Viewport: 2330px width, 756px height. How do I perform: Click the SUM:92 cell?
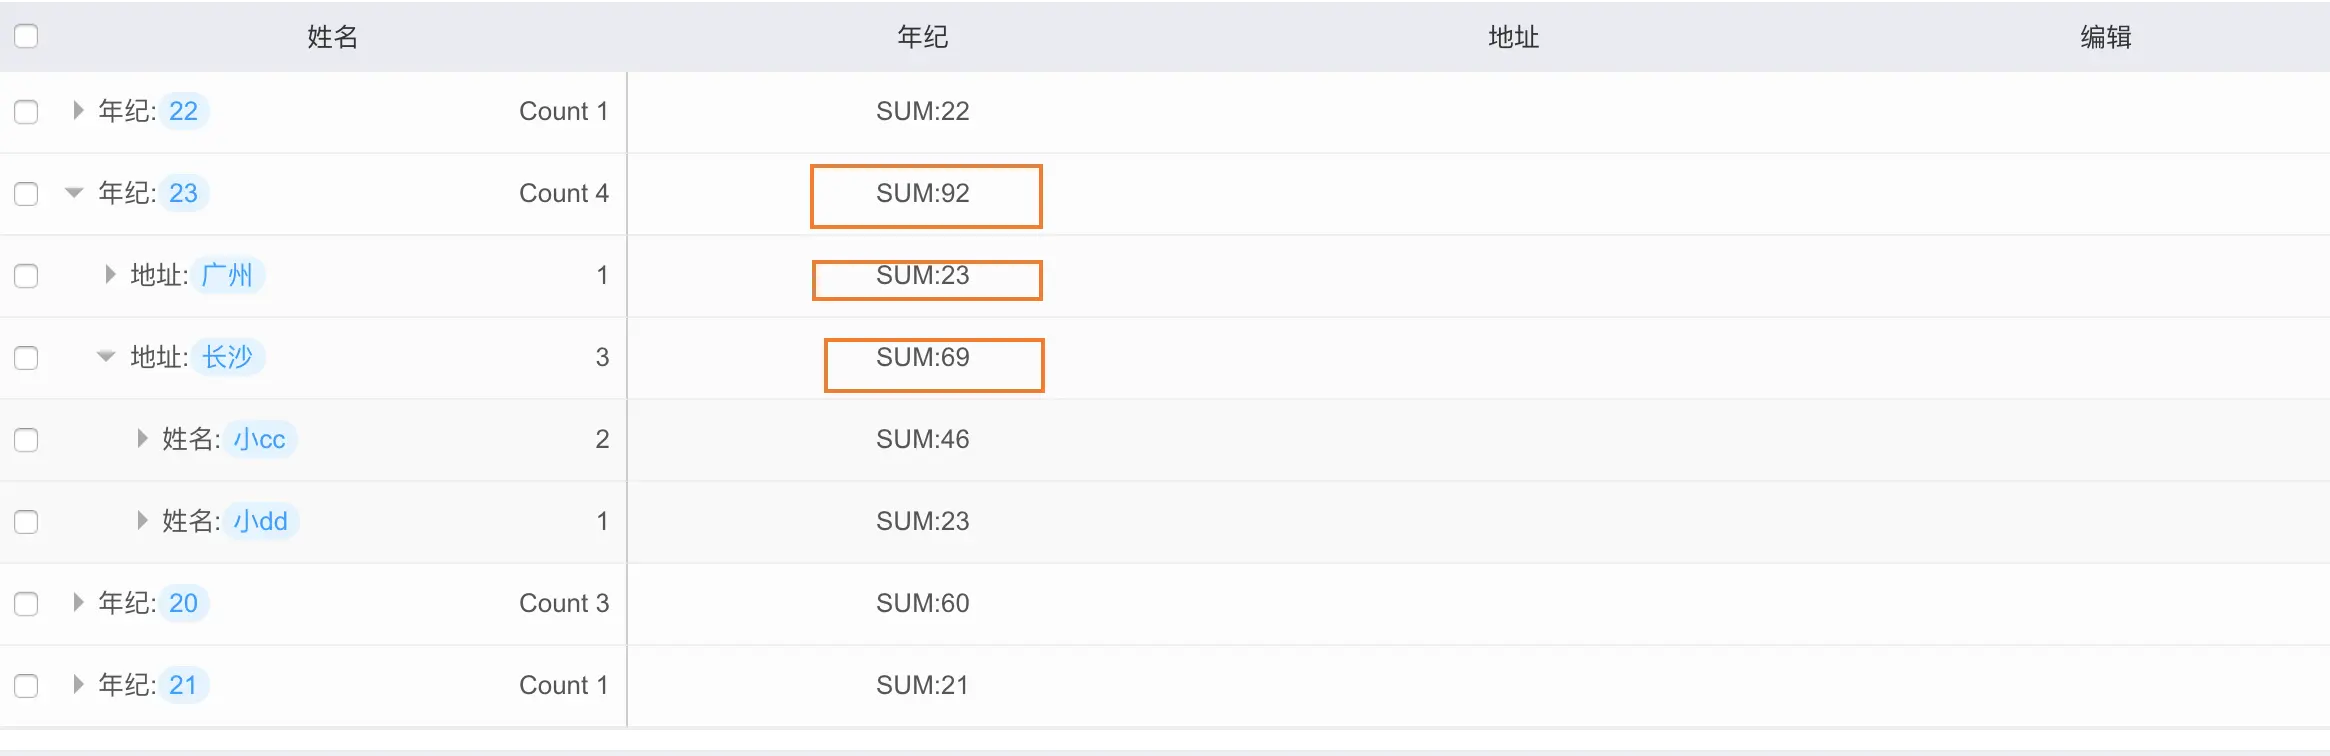(x=923, y=193)
